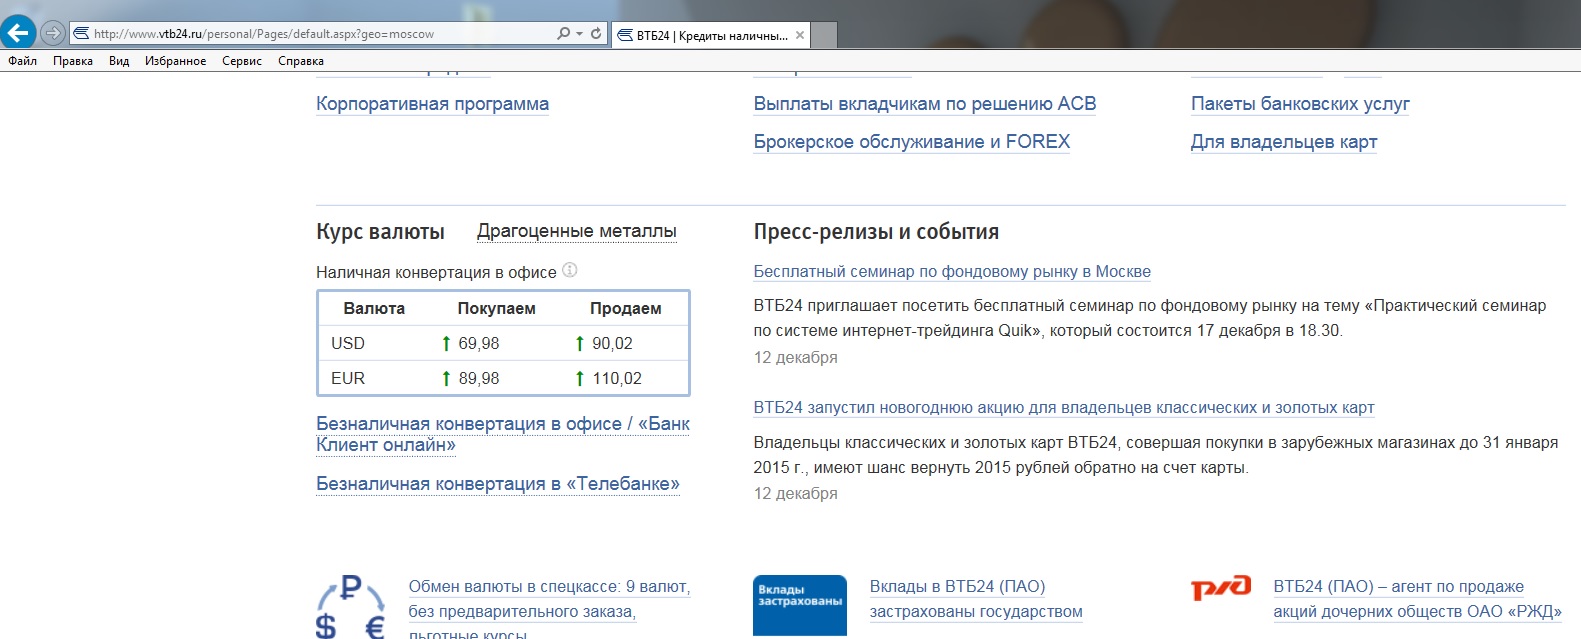The height and width of the screenshot is (639, 1581).
Task: Refresh the page with reload icon
Action: pyautogui.click(x=596, y=33)
